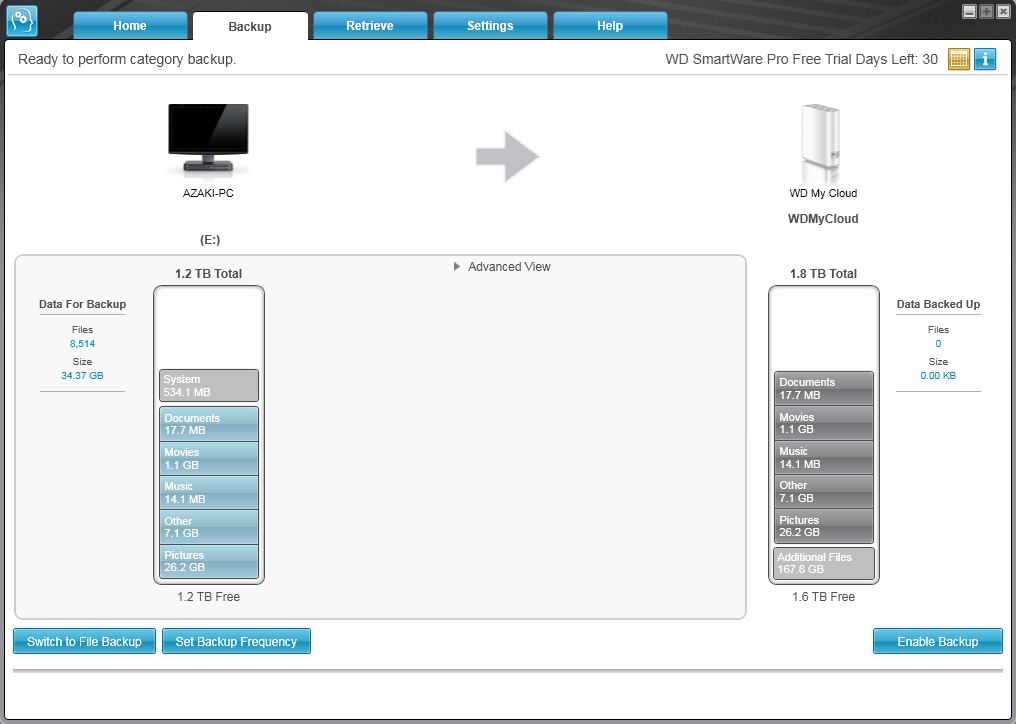The width and height of the screenshot is (1016, 724).
Task: Click the Free Trial Days Left text
Action: coord(802,59)
